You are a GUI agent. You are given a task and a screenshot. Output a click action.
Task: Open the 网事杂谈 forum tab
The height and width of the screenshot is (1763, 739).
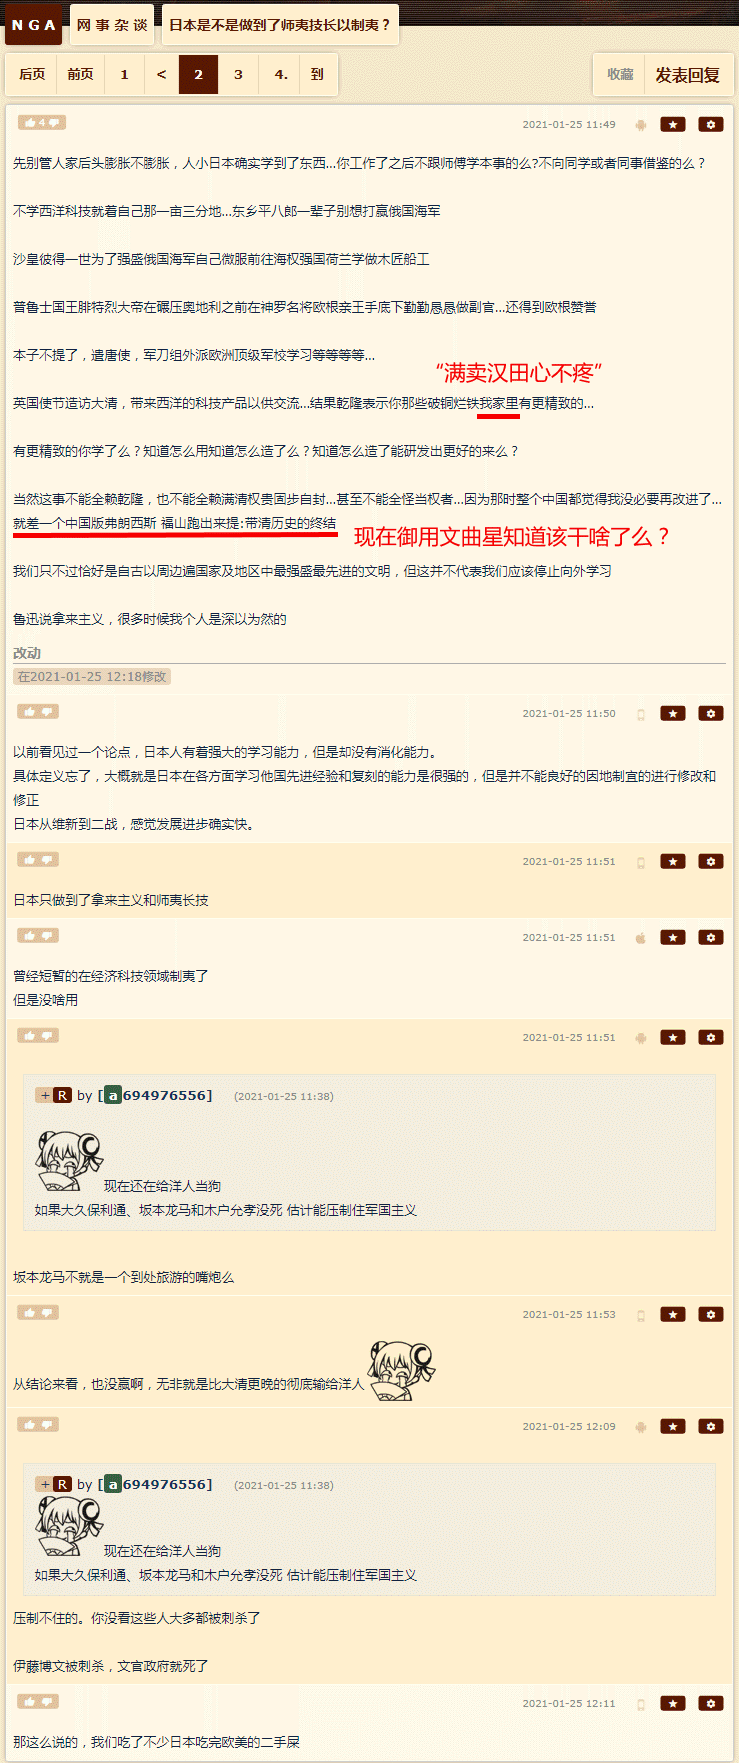coord(112,25)
